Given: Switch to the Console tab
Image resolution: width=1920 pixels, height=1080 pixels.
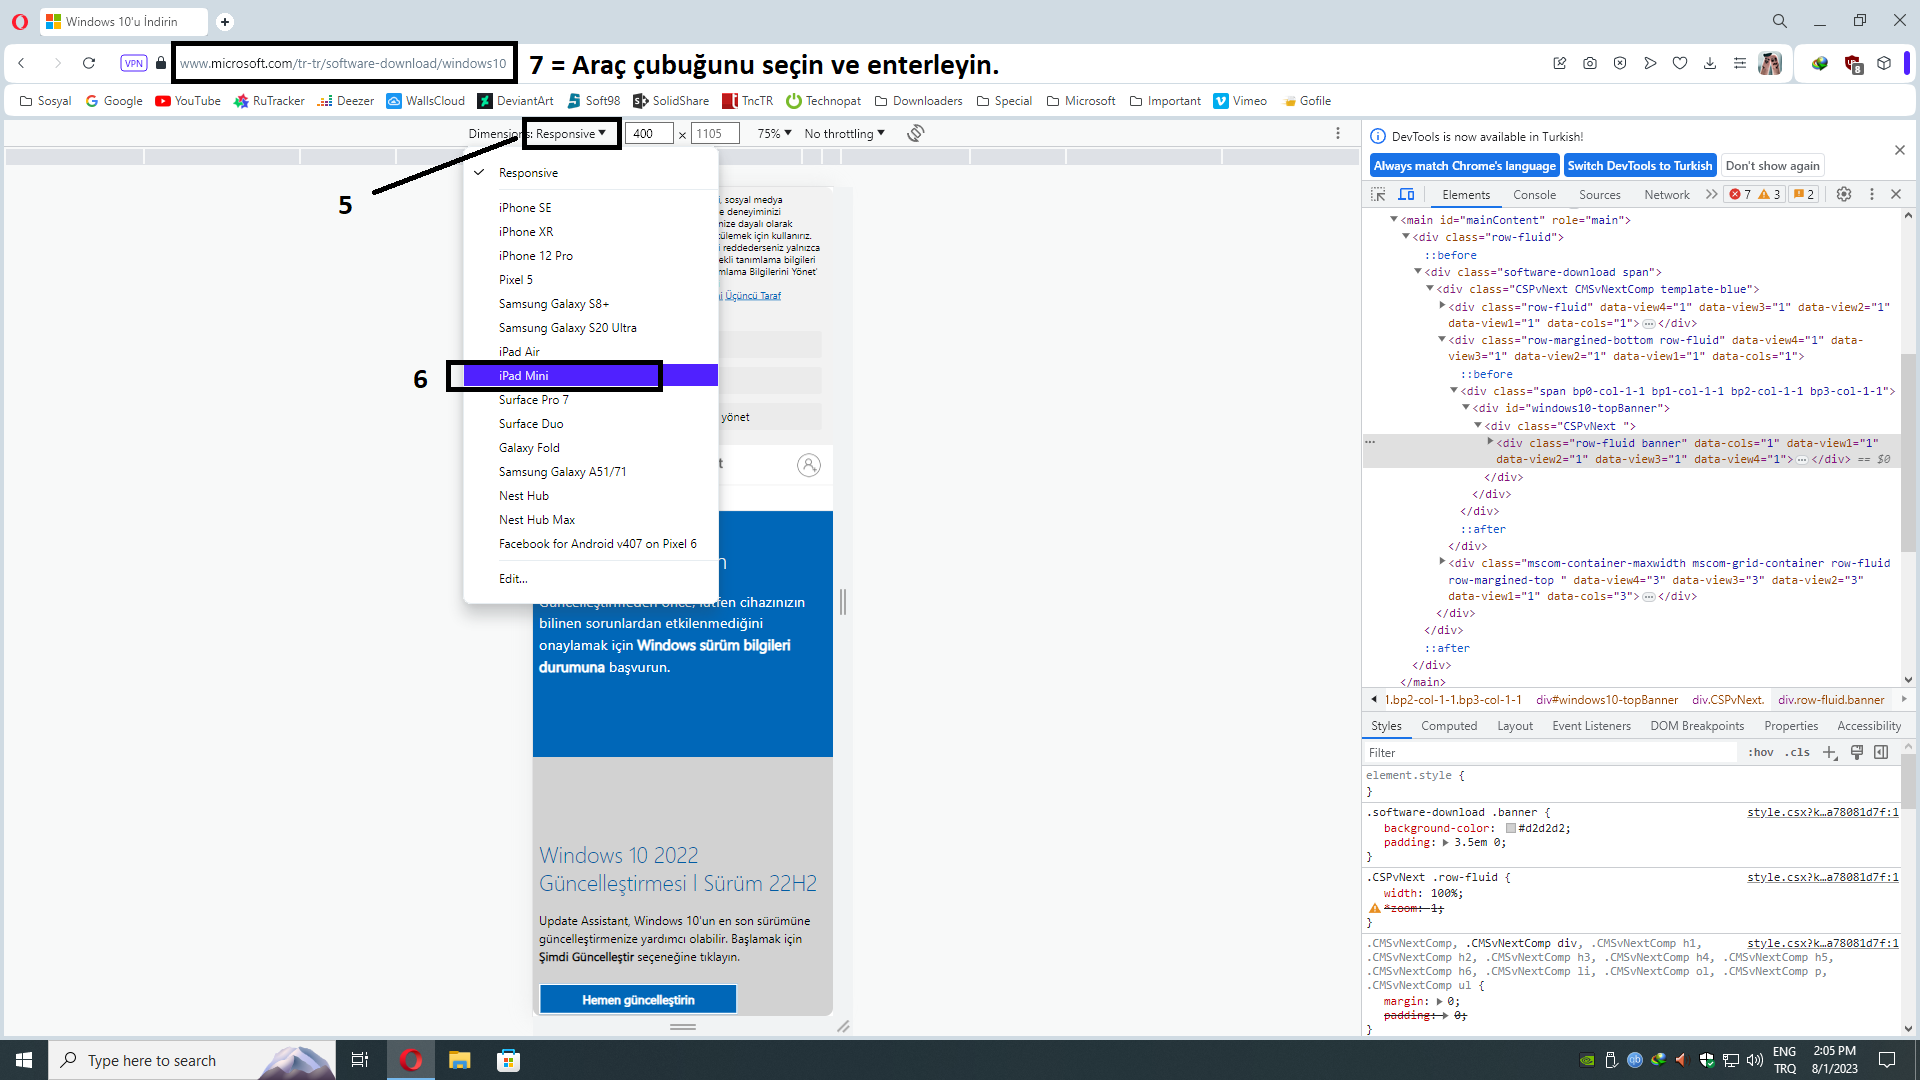Looking at the screenshot, I should pyautogui.click(x=1534, y=195).
